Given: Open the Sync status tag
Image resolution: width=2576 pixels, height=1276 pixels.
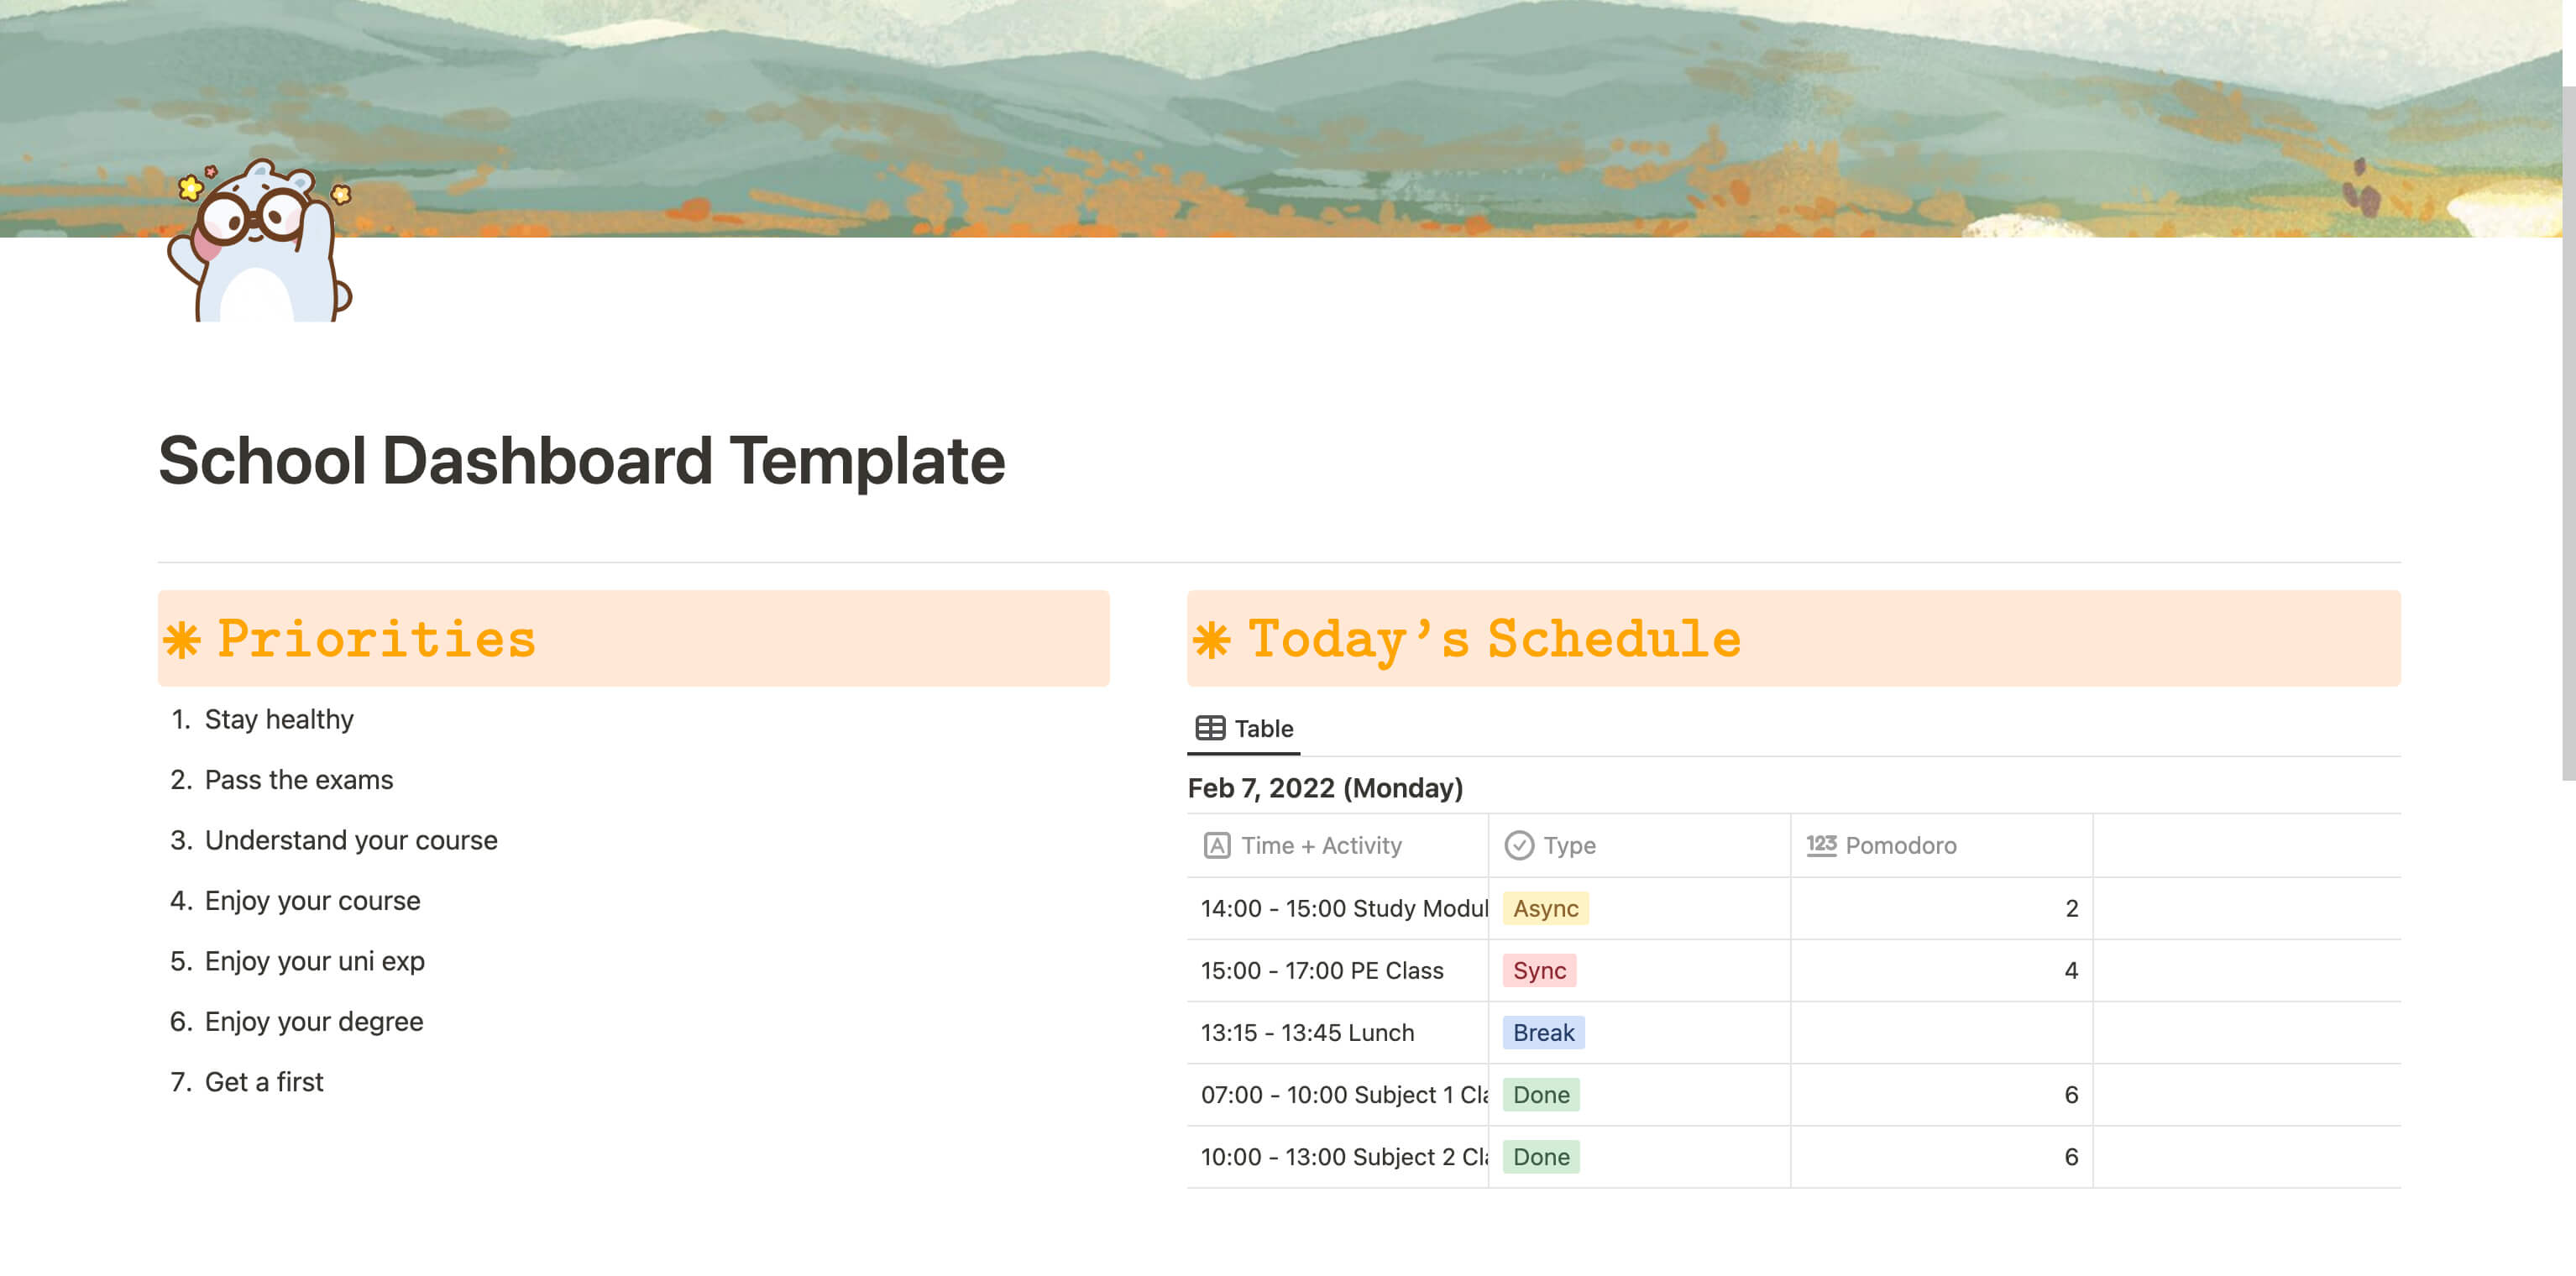Looking at the screenshot, I should point(1538,970).
